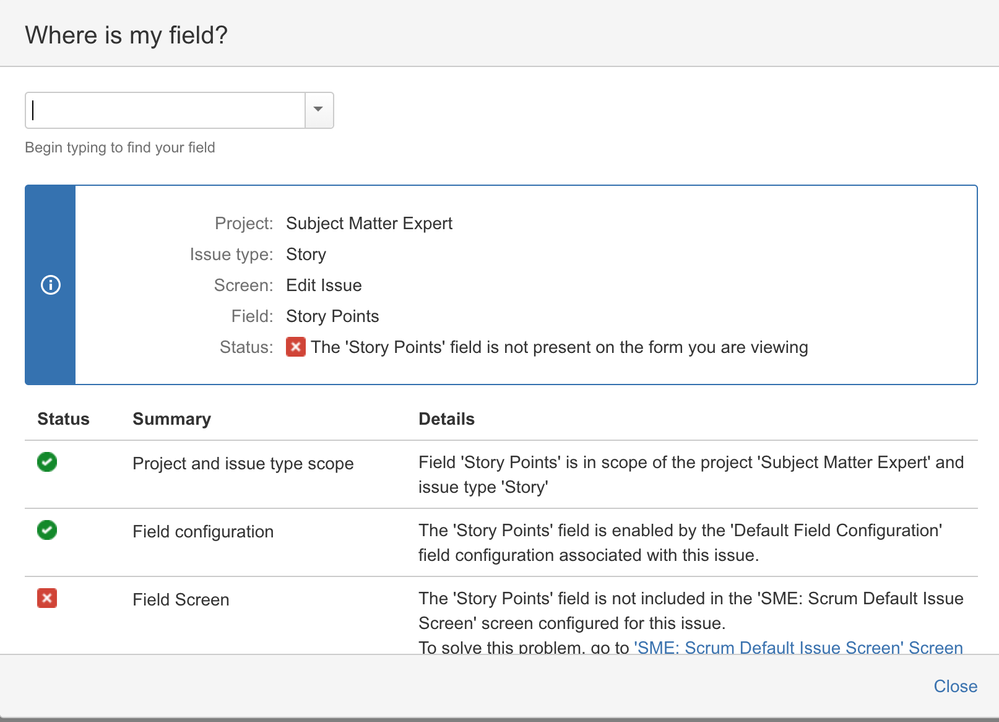Click the 'Edit Issue' screen value
Viewport: 999px width, 722px height.
[324, 285]
